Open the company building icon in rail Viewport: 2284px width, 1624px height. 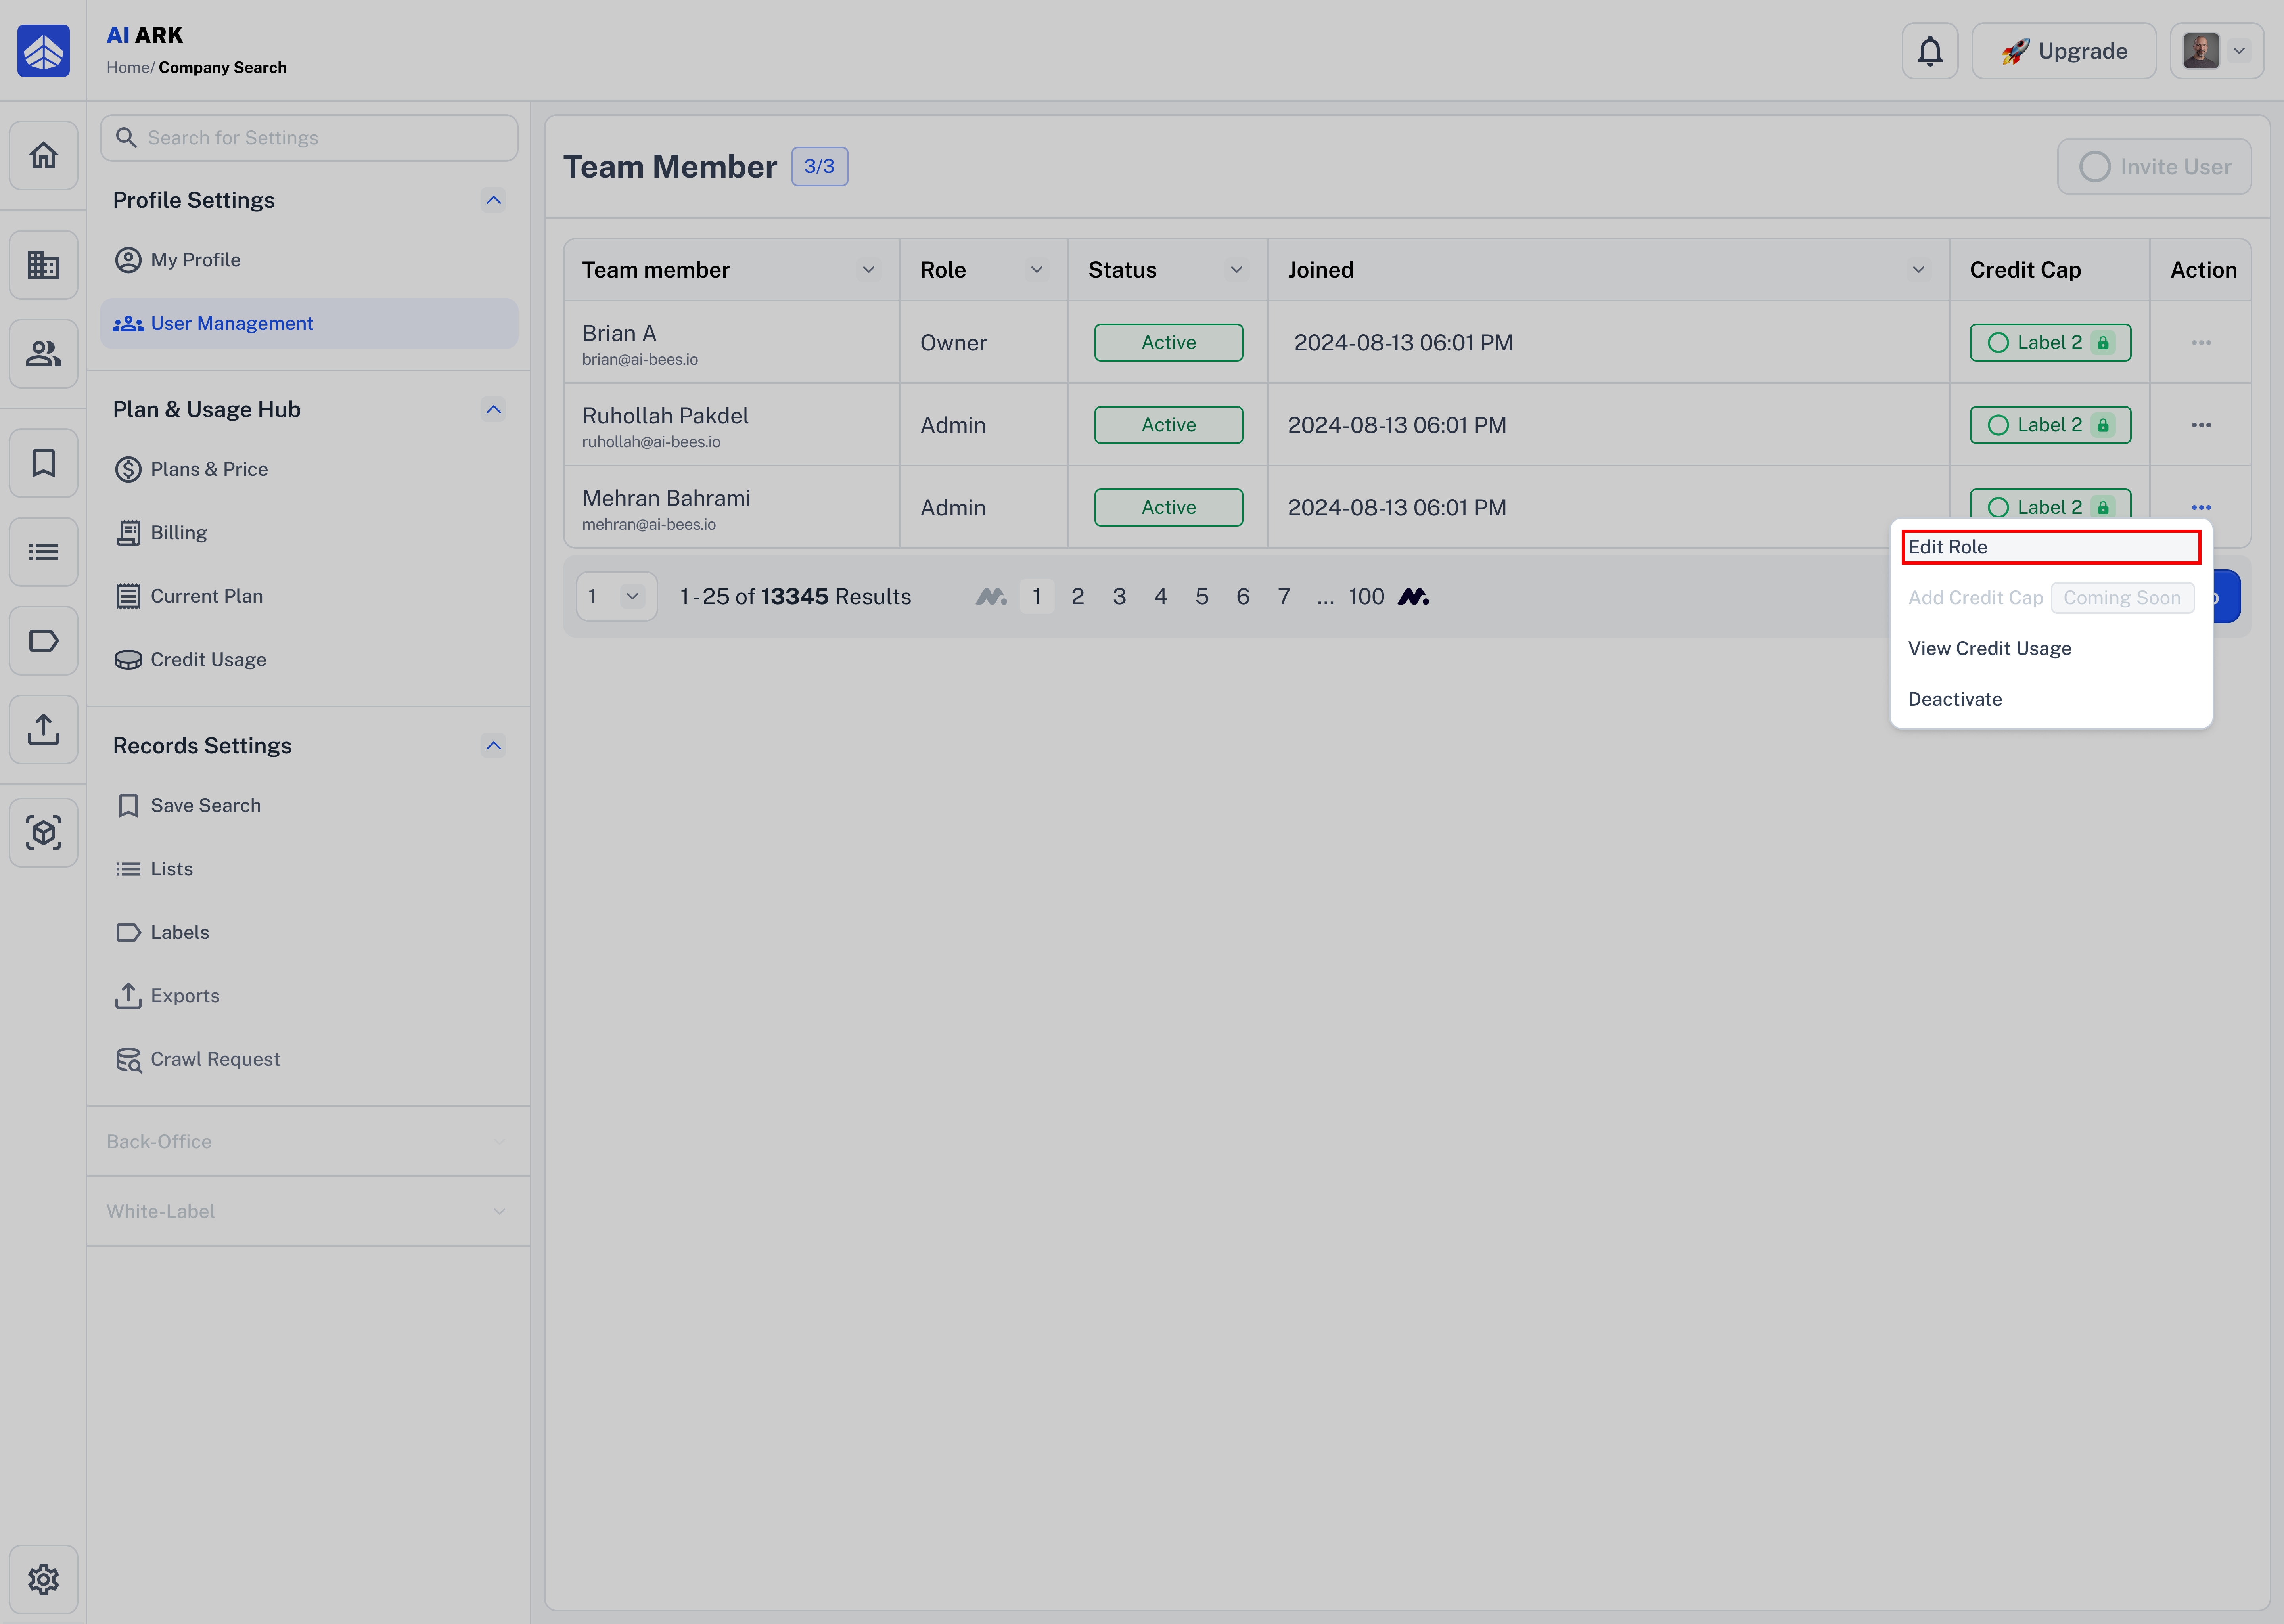[43, 265]
